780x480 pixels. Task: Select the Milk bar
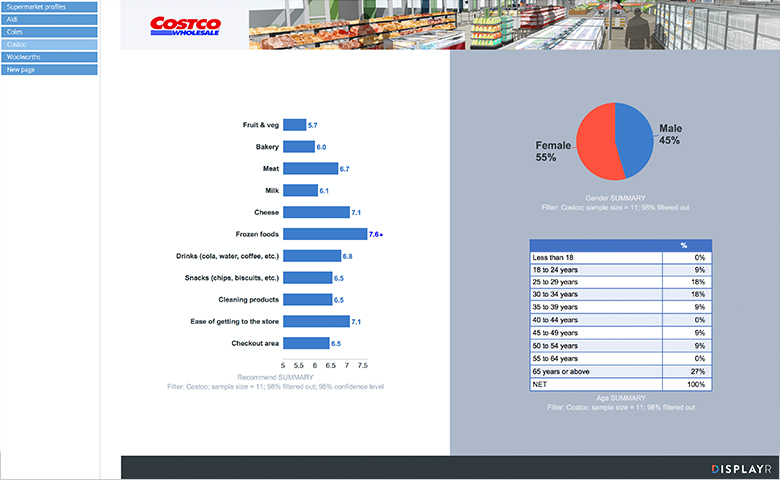coord(300,191)
